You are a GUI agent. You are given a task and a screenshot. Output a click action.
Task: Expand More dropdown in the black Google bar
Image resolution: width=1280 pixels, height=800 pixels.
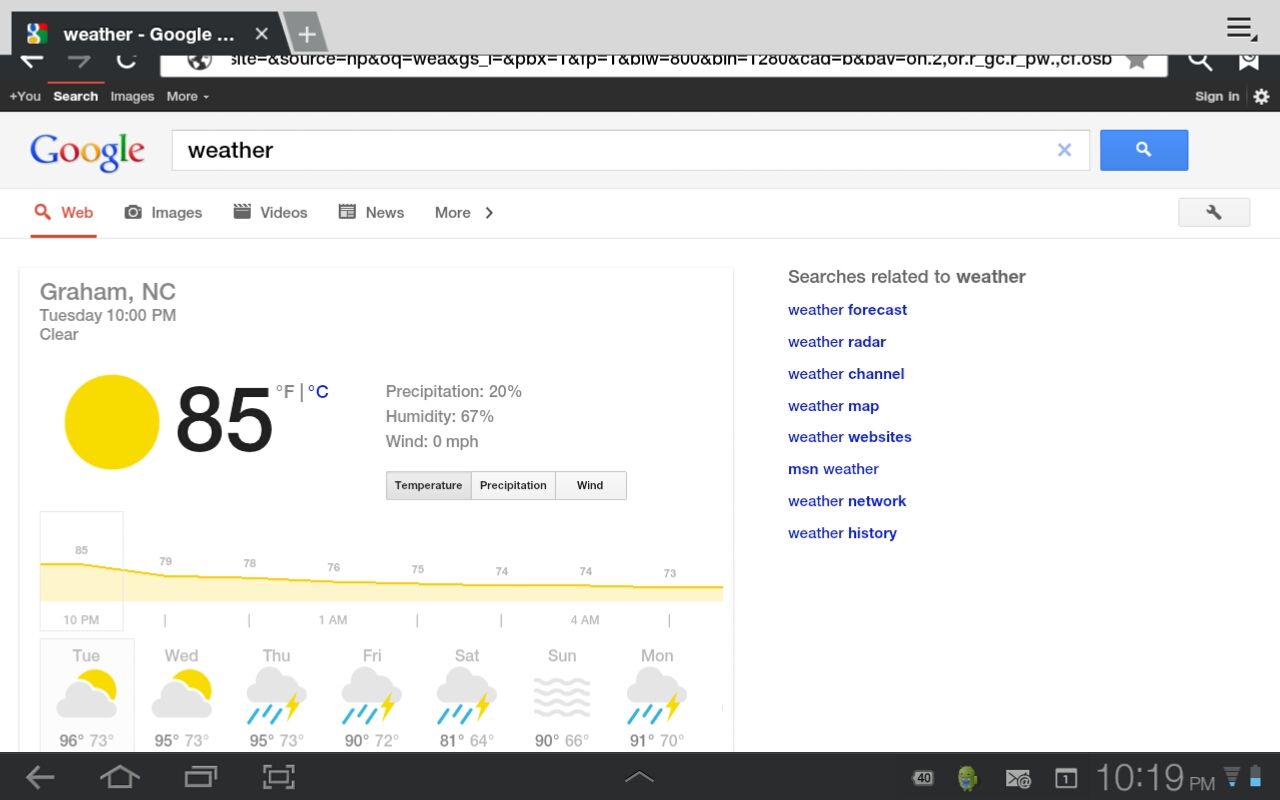(188, 96)
